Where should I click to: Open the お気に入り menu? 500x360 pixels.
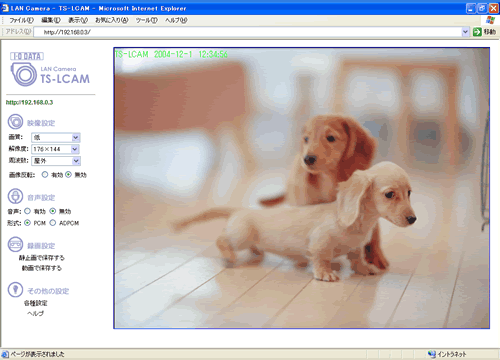point(112,20)
